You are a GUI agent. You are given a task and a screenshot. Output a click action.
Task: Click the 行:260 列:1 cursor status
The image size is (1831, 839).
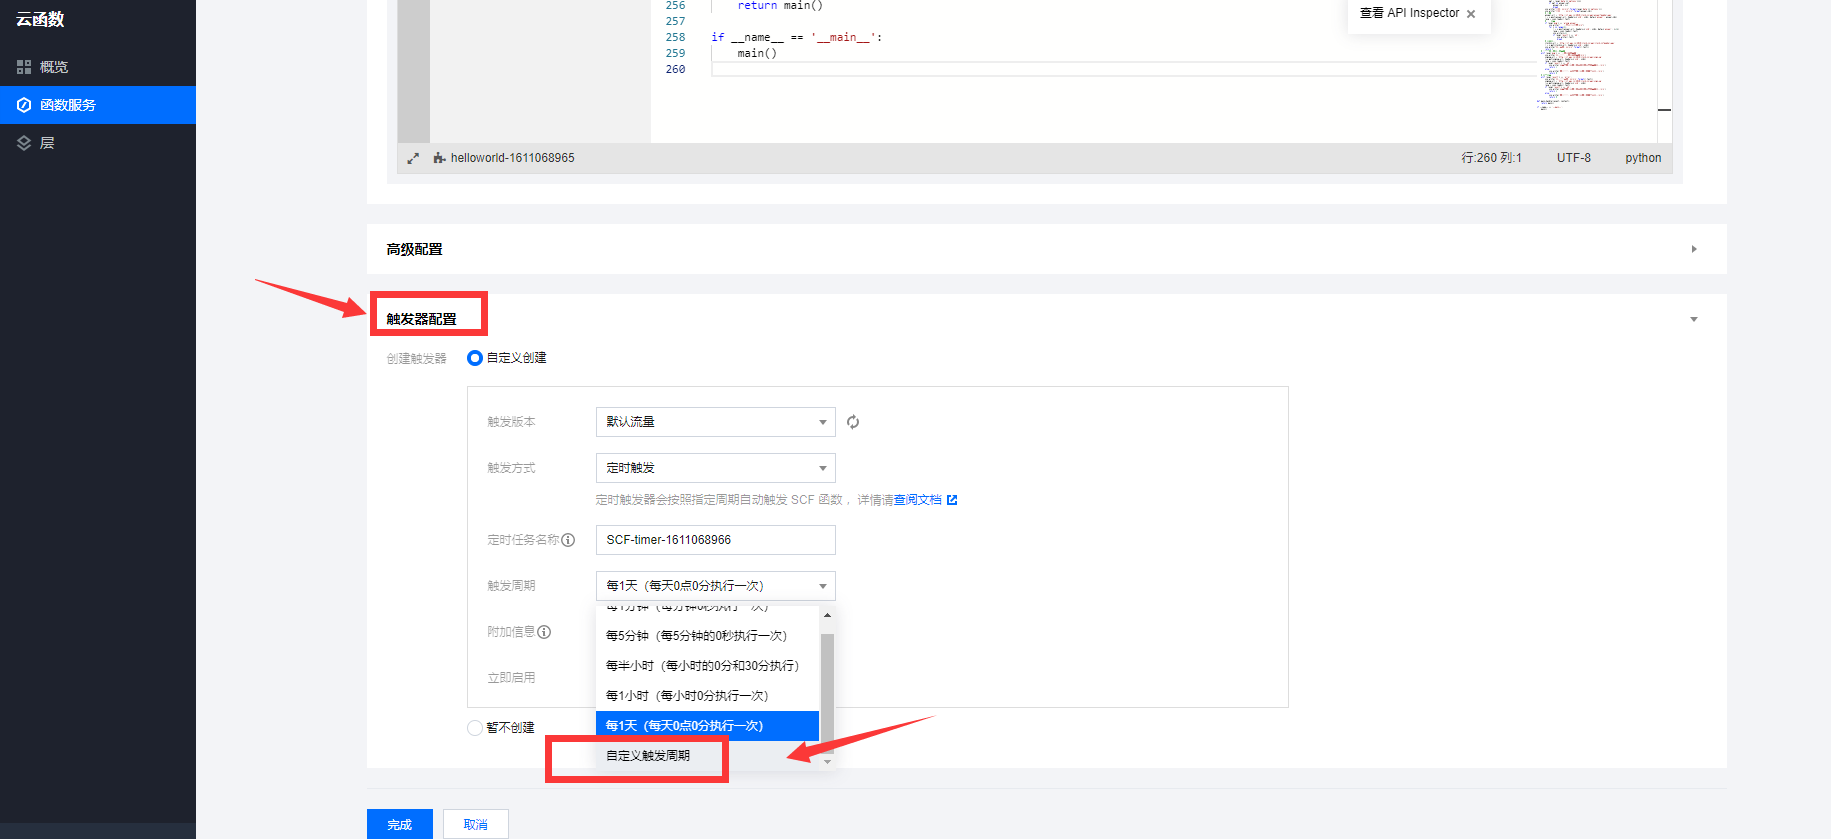1491,158
